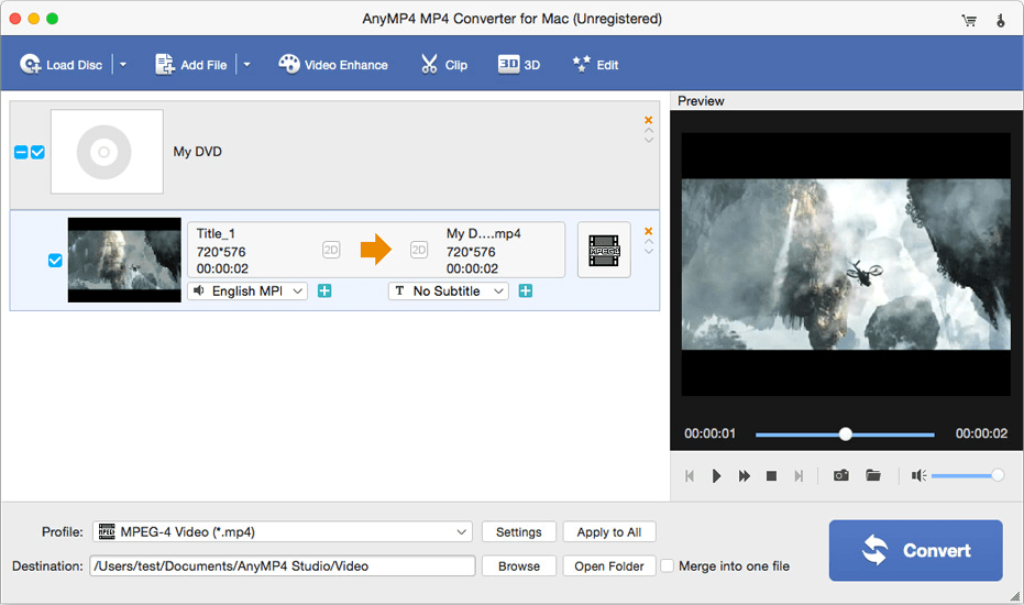Click the Open Folder button
This screenshot has width=1024, height=605.
coord(609,566)
